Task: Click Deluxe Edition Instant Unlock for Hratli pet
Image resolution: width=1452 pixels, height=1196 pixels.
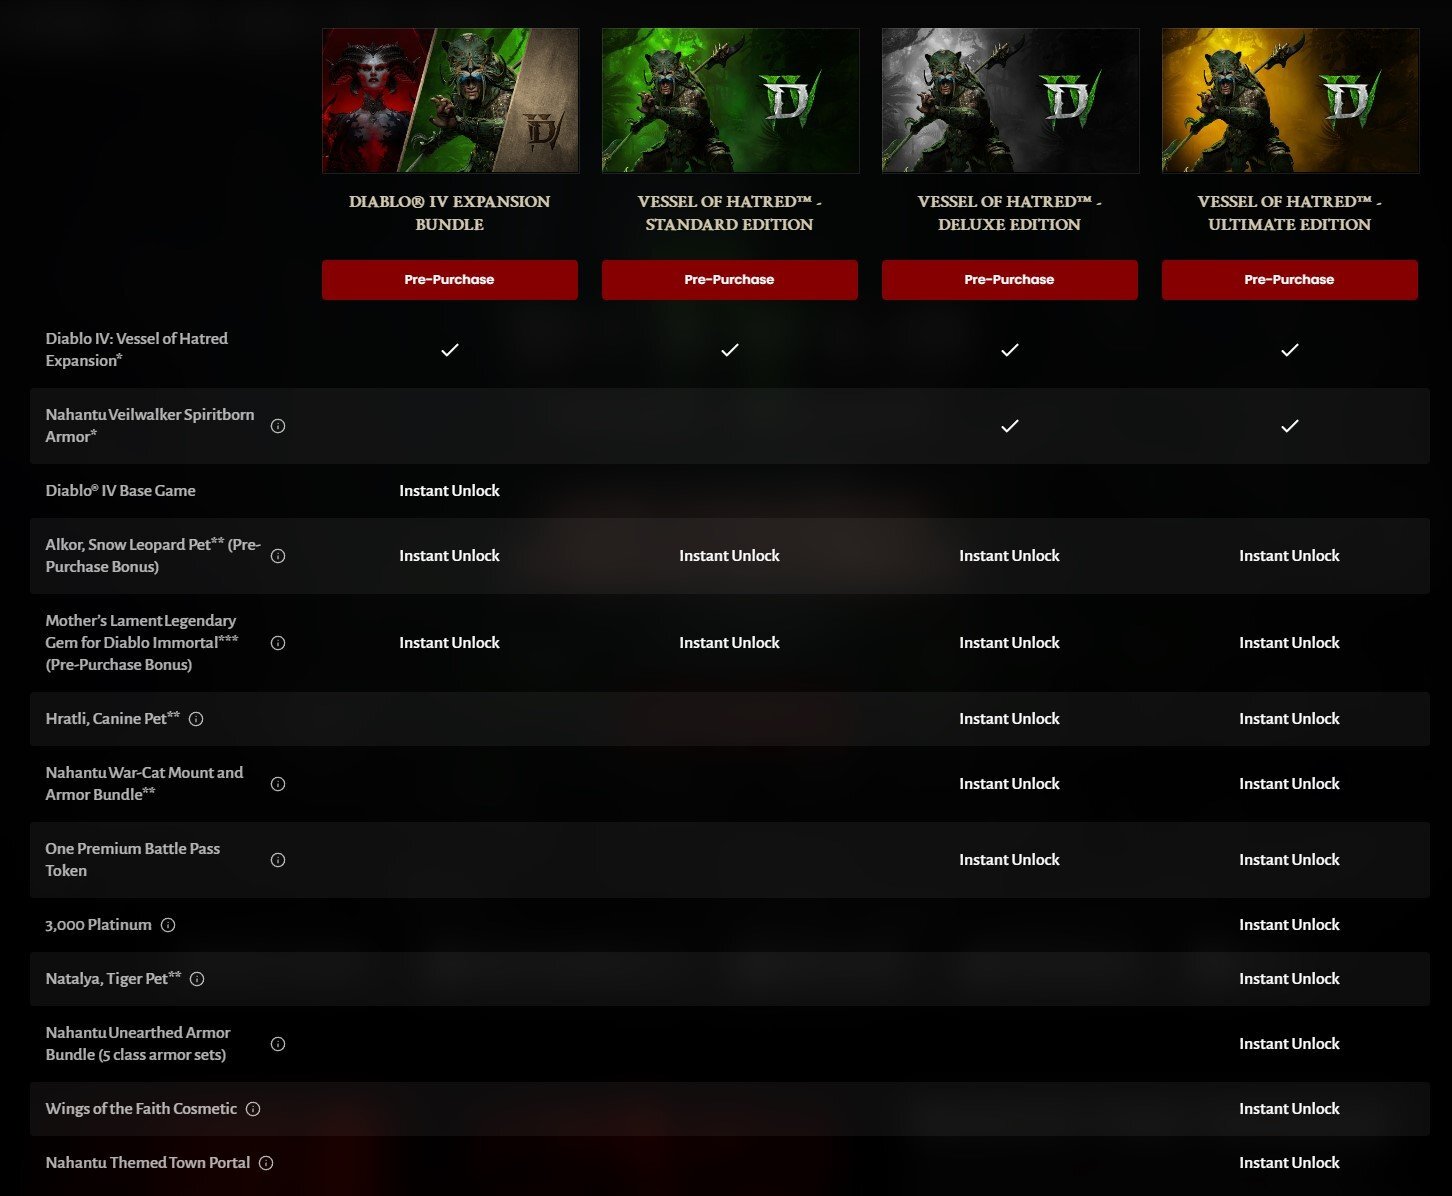Action: pyautogui.click(x=1010, y=719)
